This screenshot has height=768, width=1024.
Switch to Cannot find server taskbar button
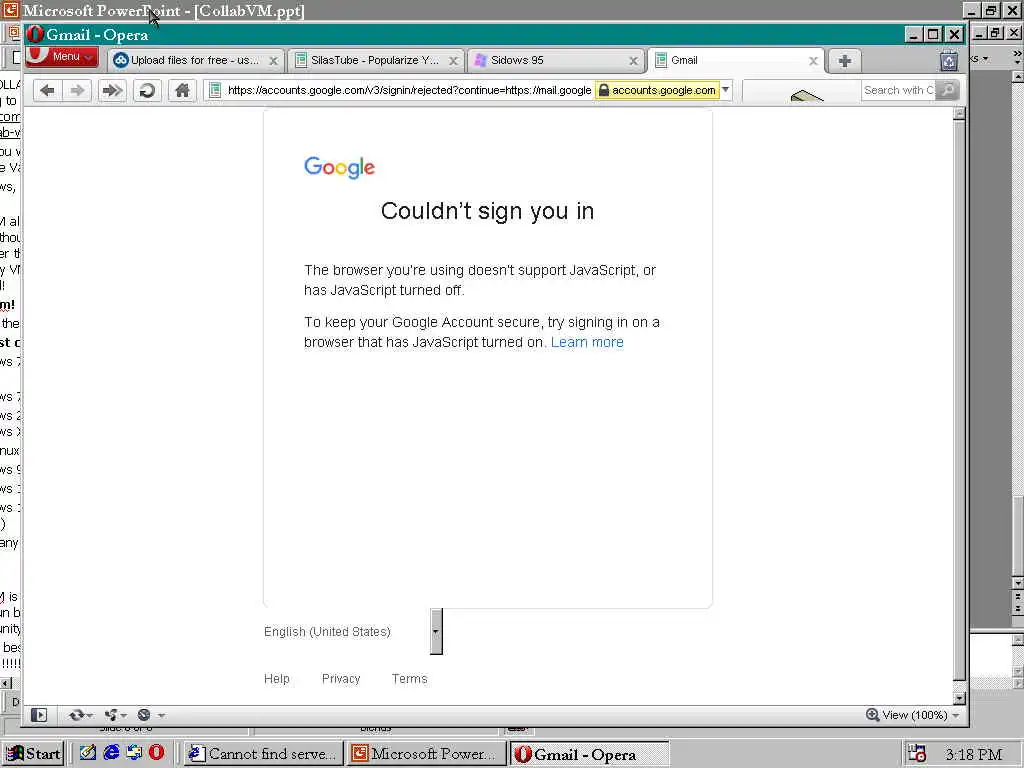point(263,754)
